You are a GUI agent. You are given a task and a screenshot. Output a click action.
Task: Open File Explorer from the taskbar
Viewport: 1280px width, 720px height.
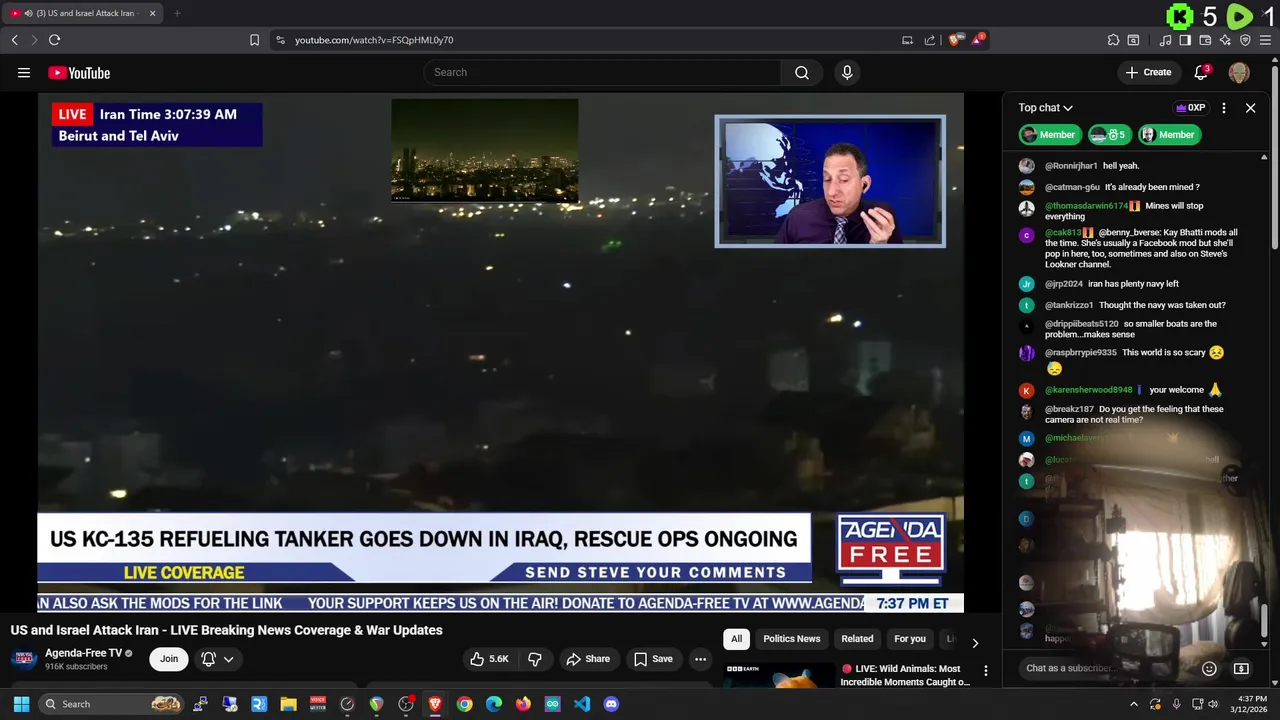288,704
